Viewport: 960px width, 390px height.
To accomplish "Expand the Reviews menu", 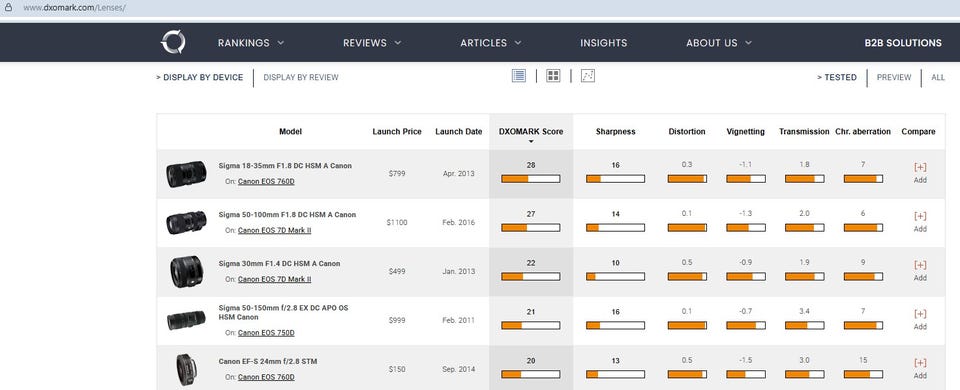I will [372, 43].
